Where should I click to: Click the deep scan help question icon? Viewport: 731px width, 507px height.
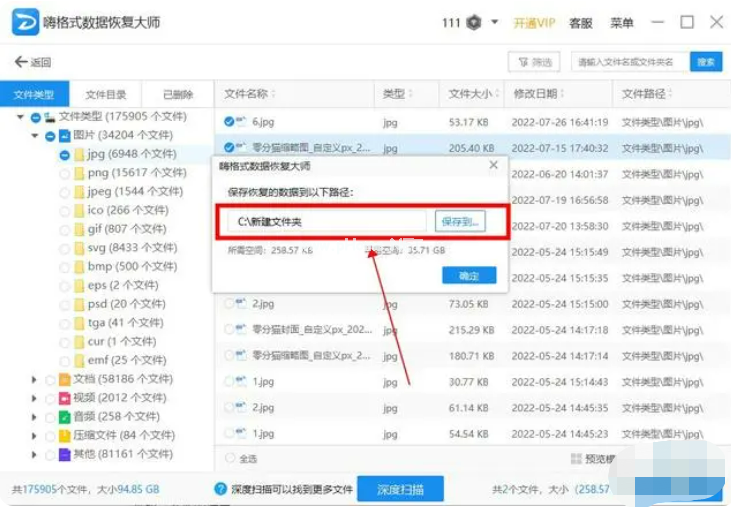tap(221, 489)
